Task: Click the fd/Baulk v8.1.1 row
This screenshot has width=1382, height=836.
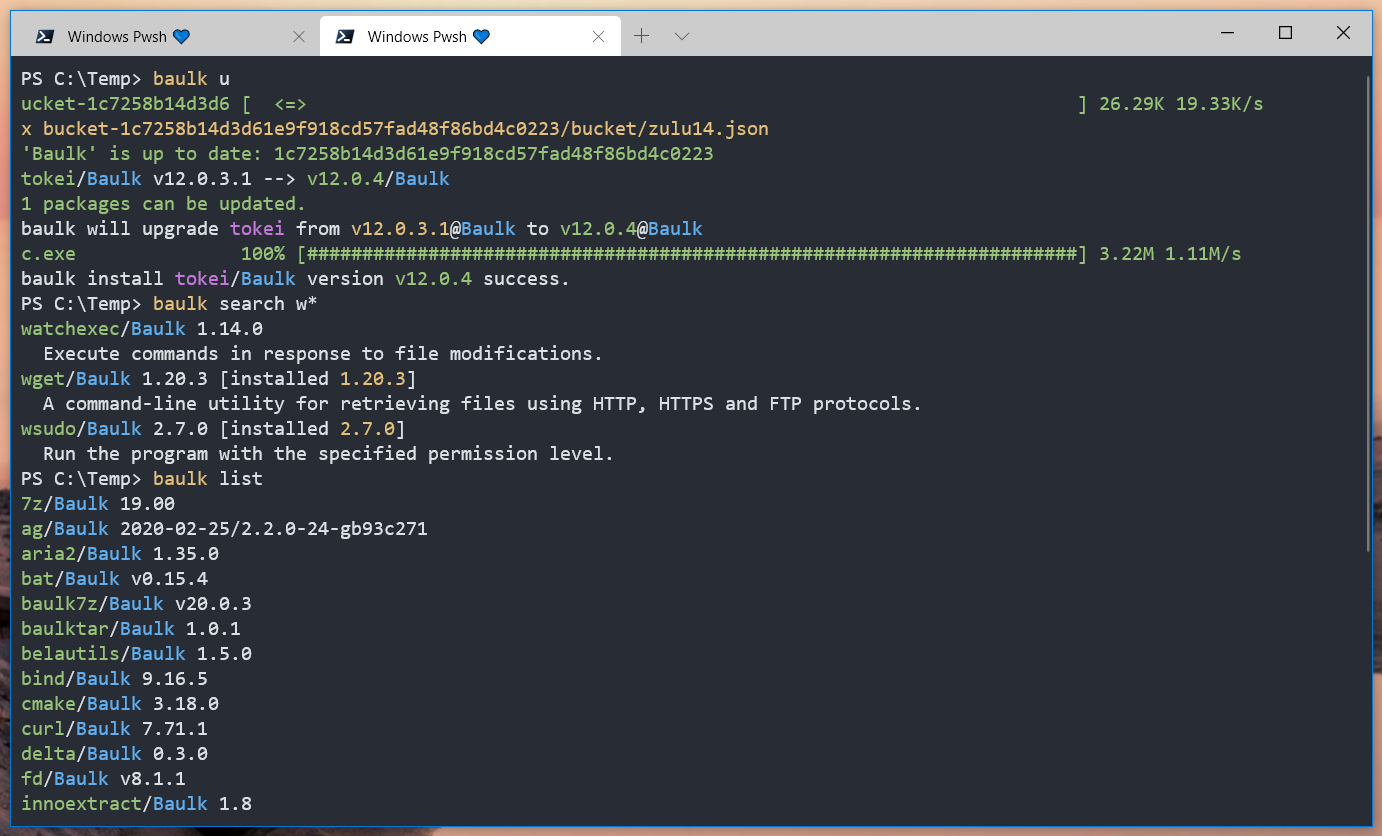Action: (x=103, y=779)
